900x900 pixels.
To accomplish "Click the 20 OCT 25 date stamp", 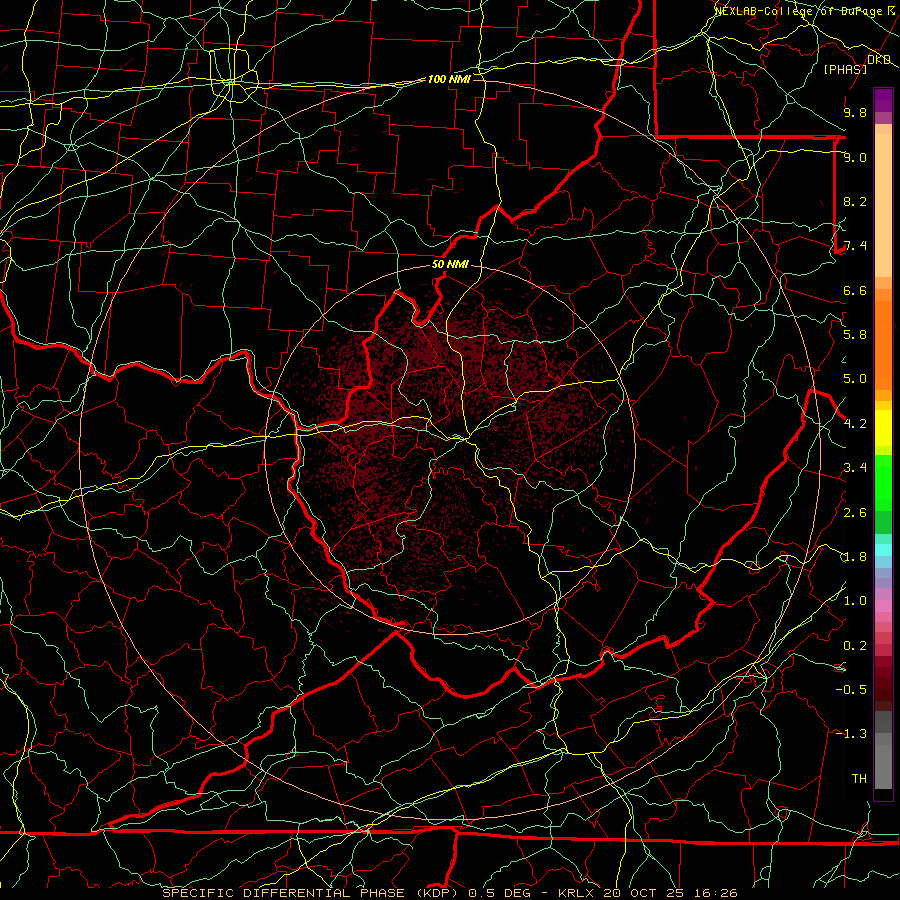I will (x=642, y=893).
